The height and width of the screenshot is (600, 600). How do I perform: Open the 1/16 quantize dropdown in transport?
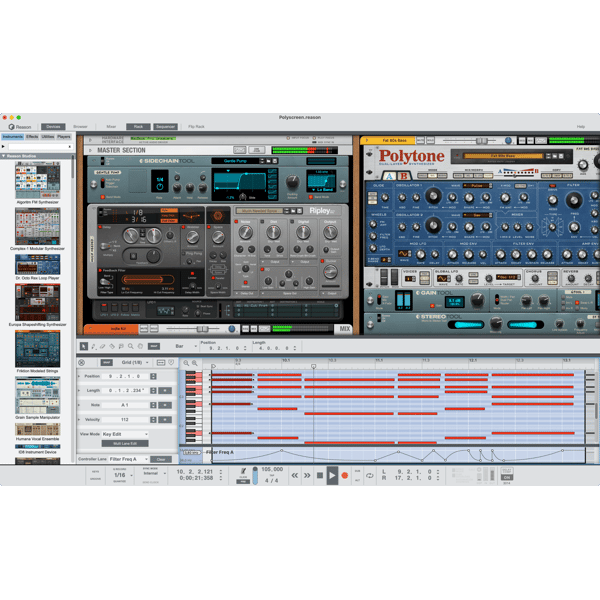click(x=122, y=475)
